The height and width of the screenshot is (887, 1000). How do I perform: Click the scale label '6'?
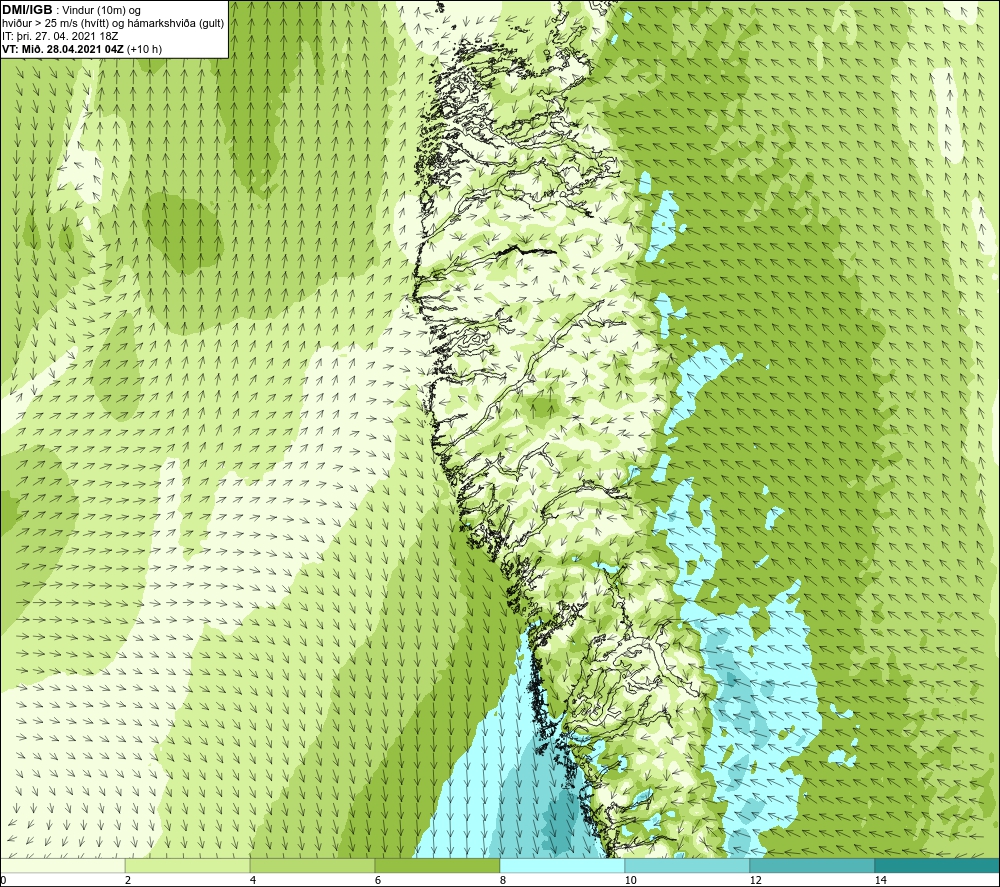click(378, 880)
